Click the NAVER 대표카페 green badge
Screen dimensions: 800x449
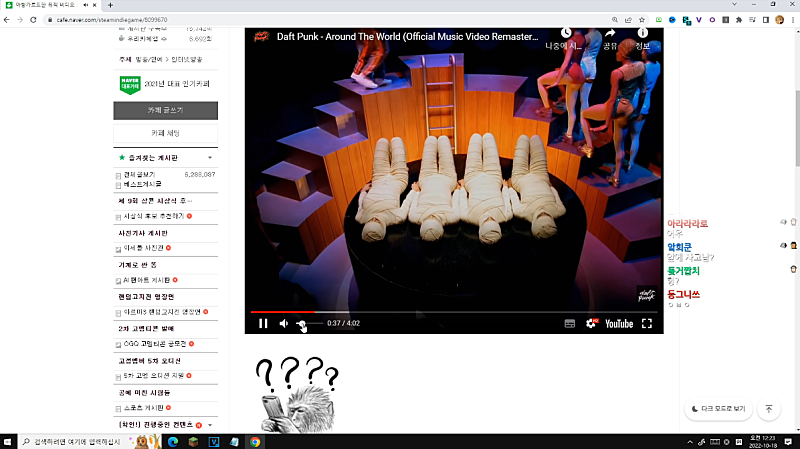130,85
